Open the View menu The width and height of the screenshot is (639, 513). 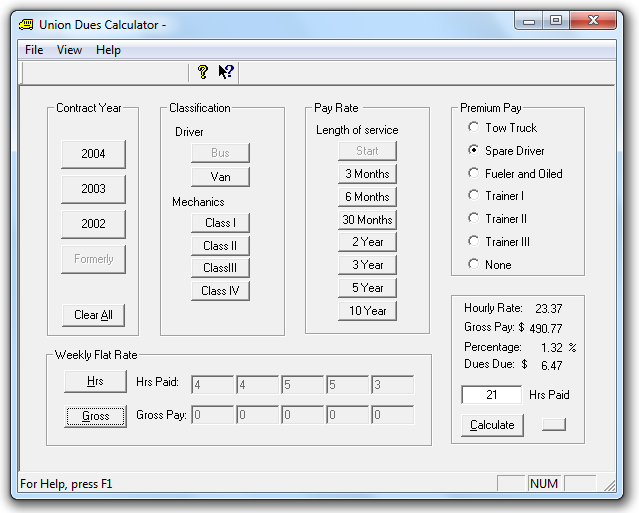(x=70, y=50)
